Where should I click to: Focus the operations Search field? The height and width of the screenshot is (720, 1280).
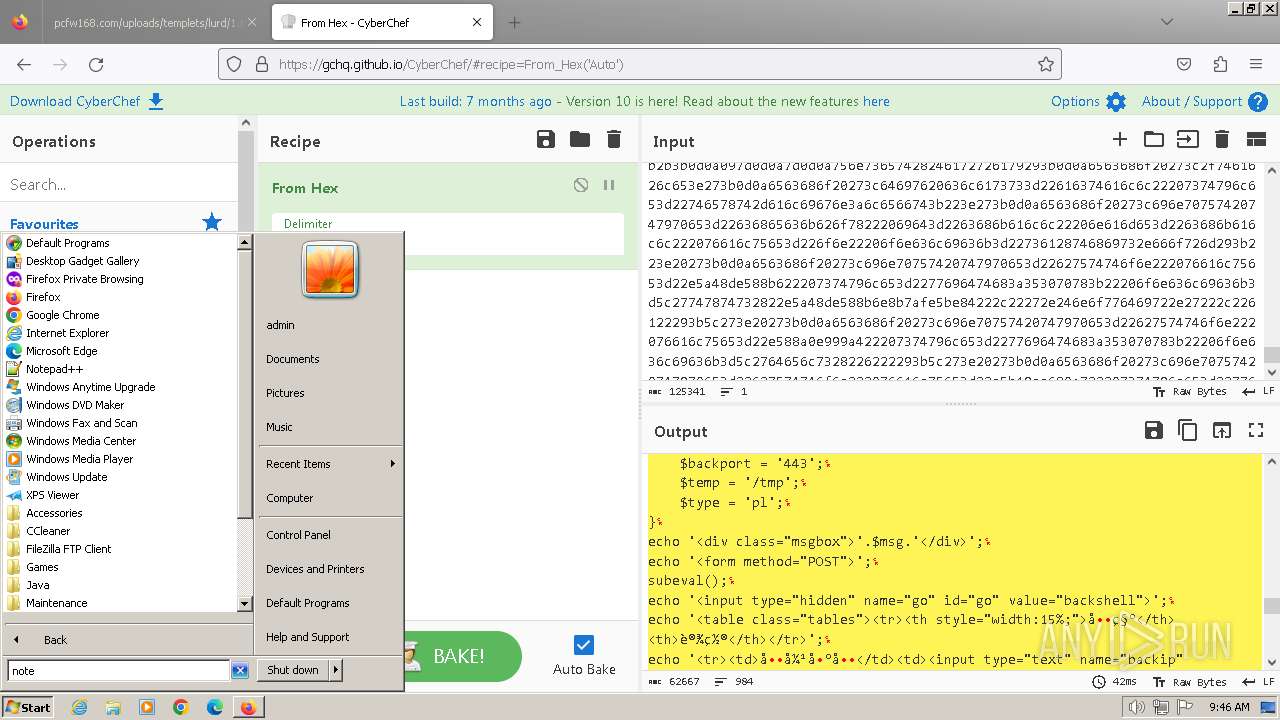click(120, 184)
